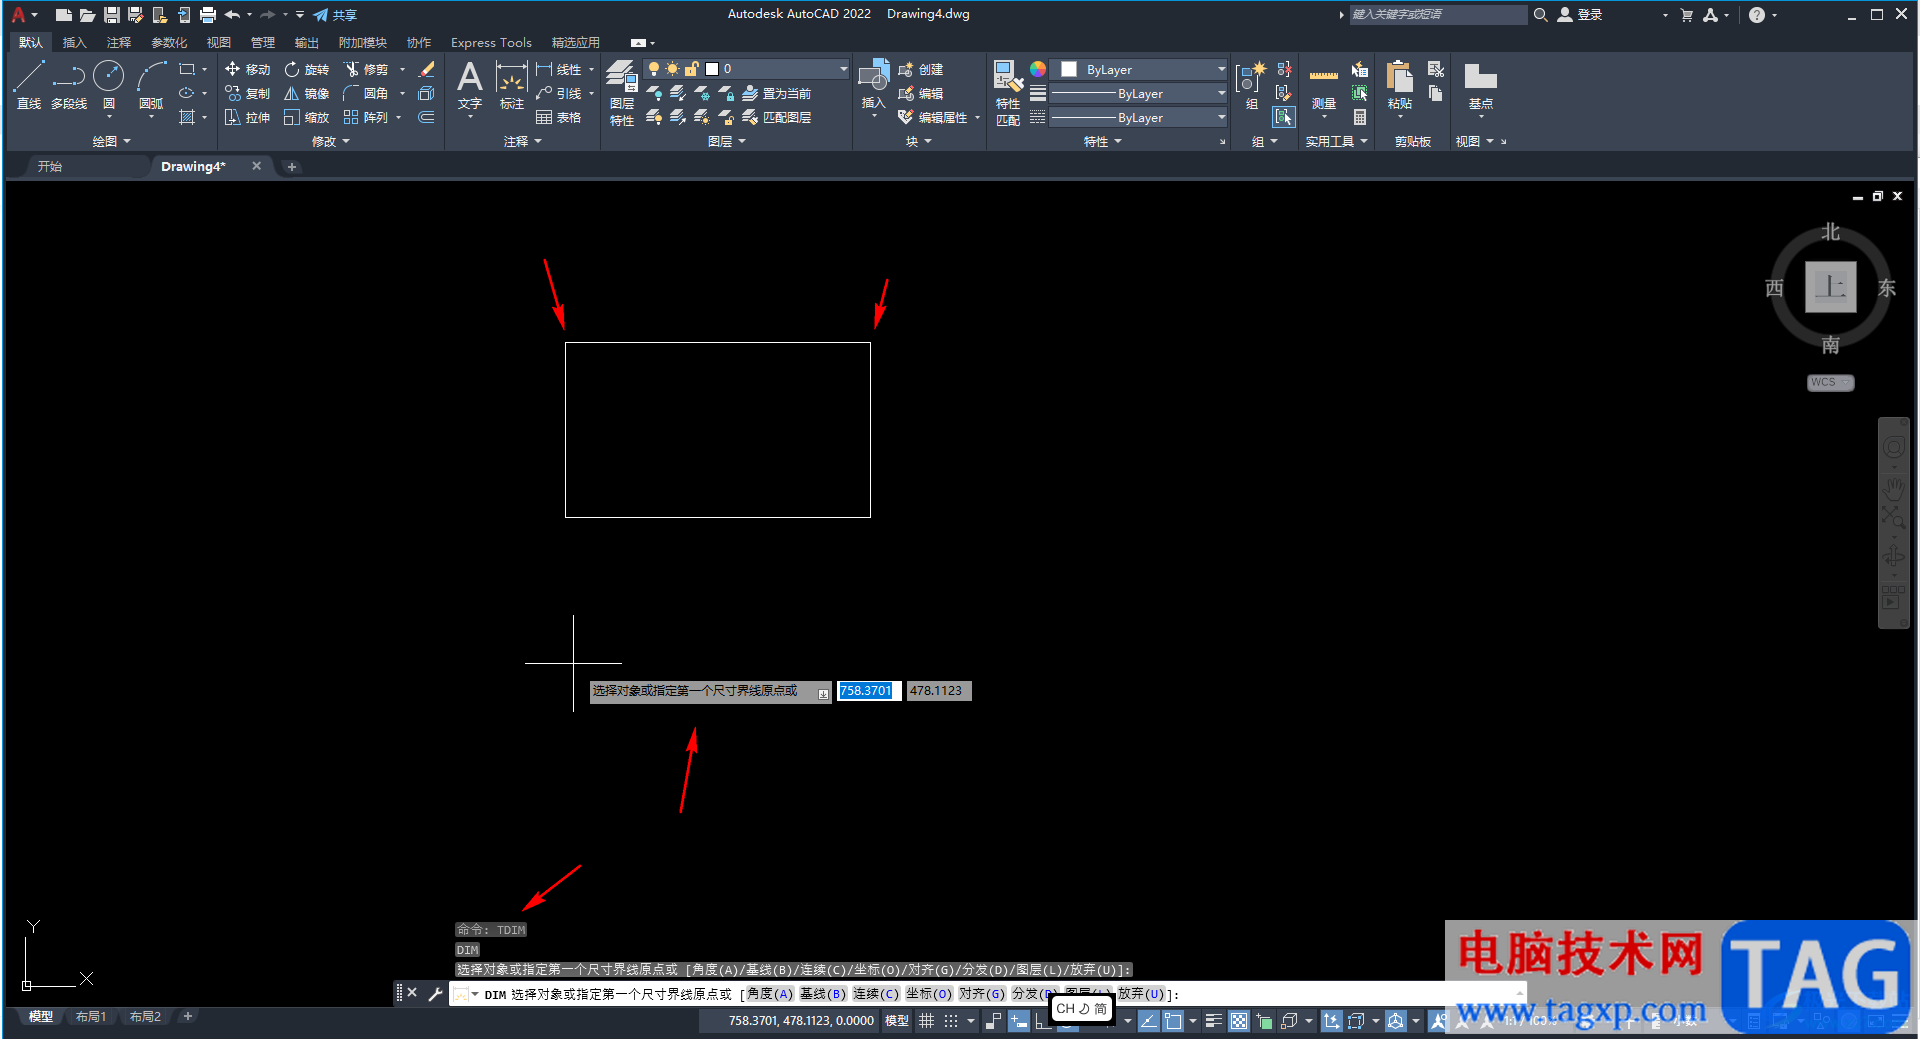Click the 阵列 (Array) tool
The width and height of the screenshot is (1920, 1039).
coord(366,117)
